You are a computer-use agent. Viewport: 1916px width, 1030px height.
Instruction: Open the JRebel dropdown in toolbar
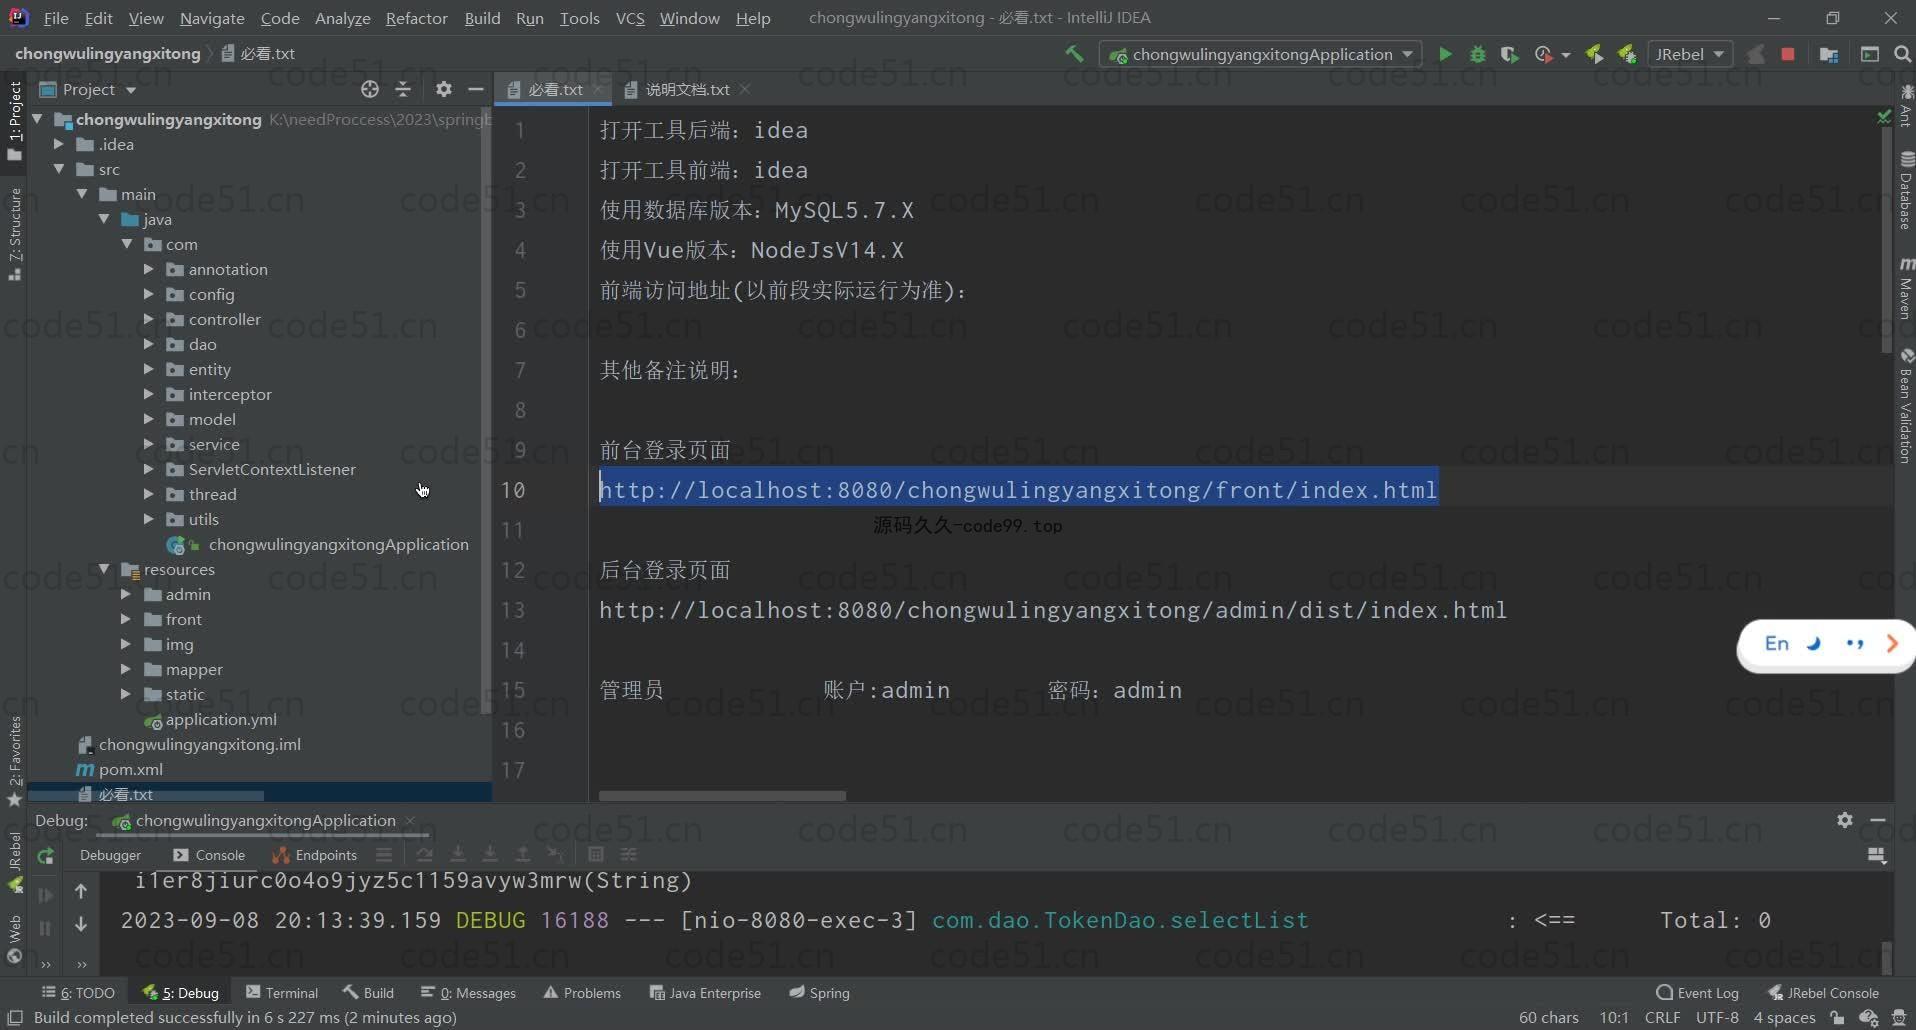coord(1690,54)
